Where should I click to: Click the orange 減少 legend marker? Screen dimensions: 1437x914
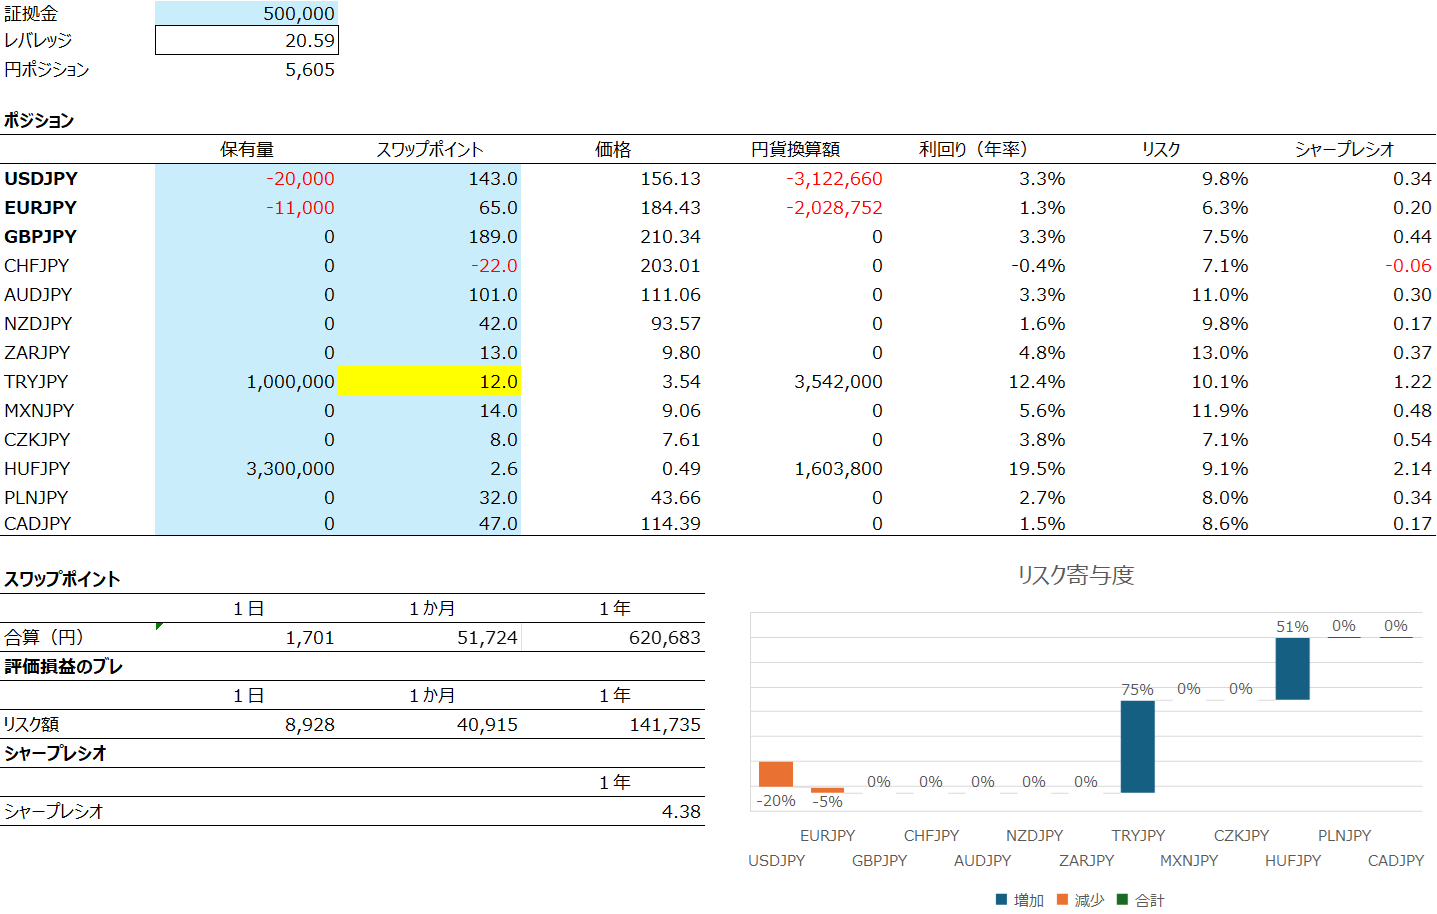(x=1062, y=900)
